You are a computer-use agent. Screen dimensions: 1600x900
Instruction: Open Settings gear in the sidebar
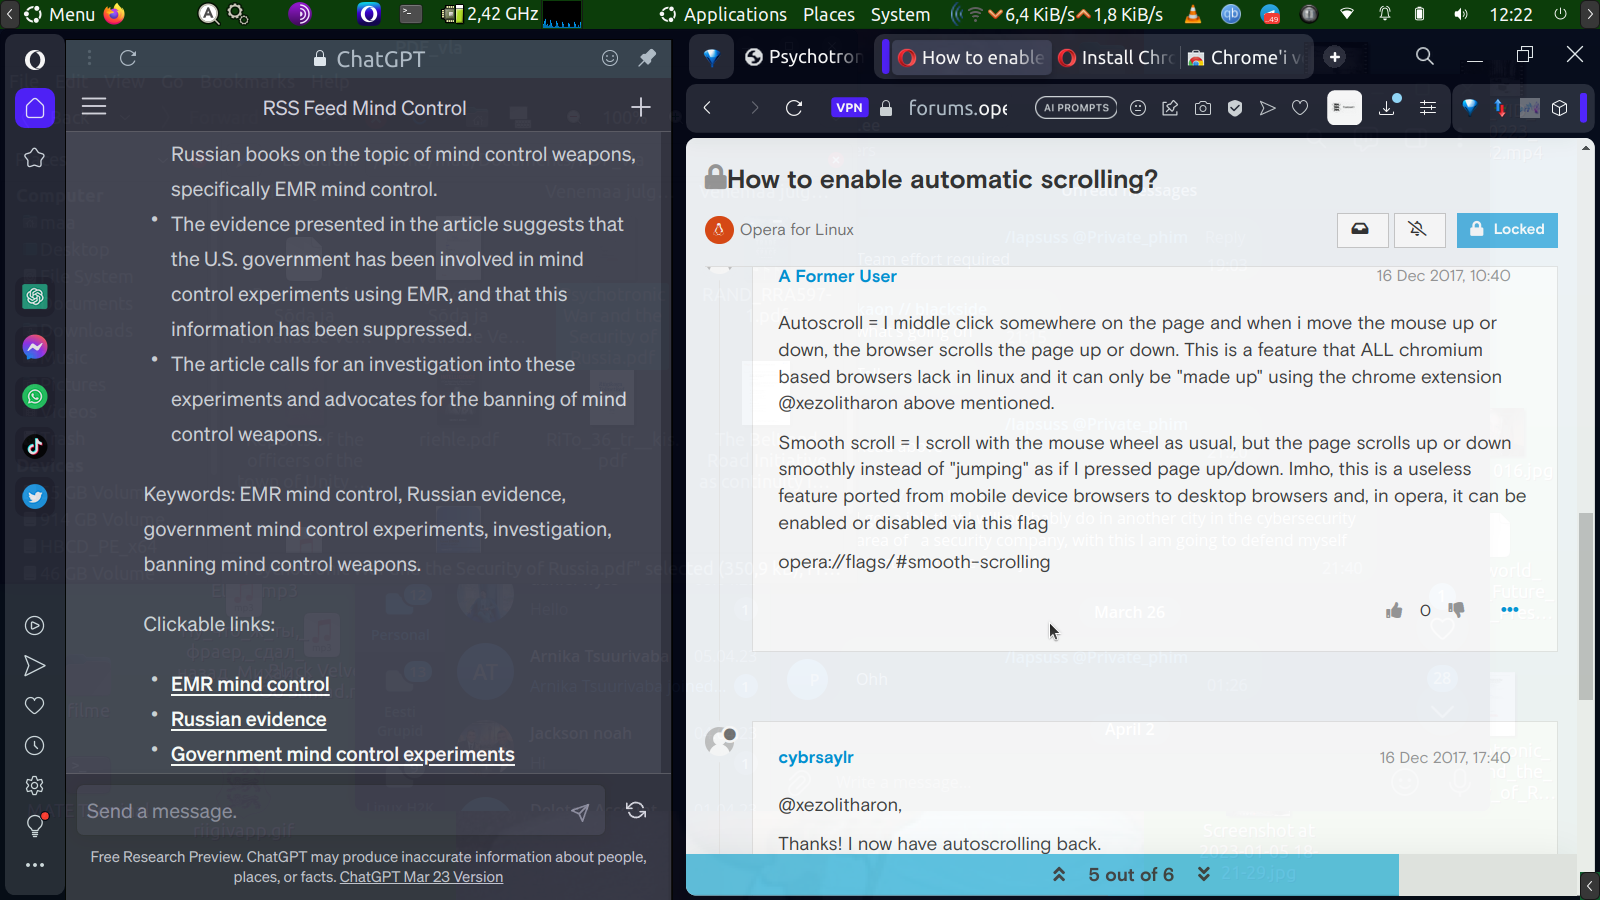pyautogui.click(x=35, y=786)
